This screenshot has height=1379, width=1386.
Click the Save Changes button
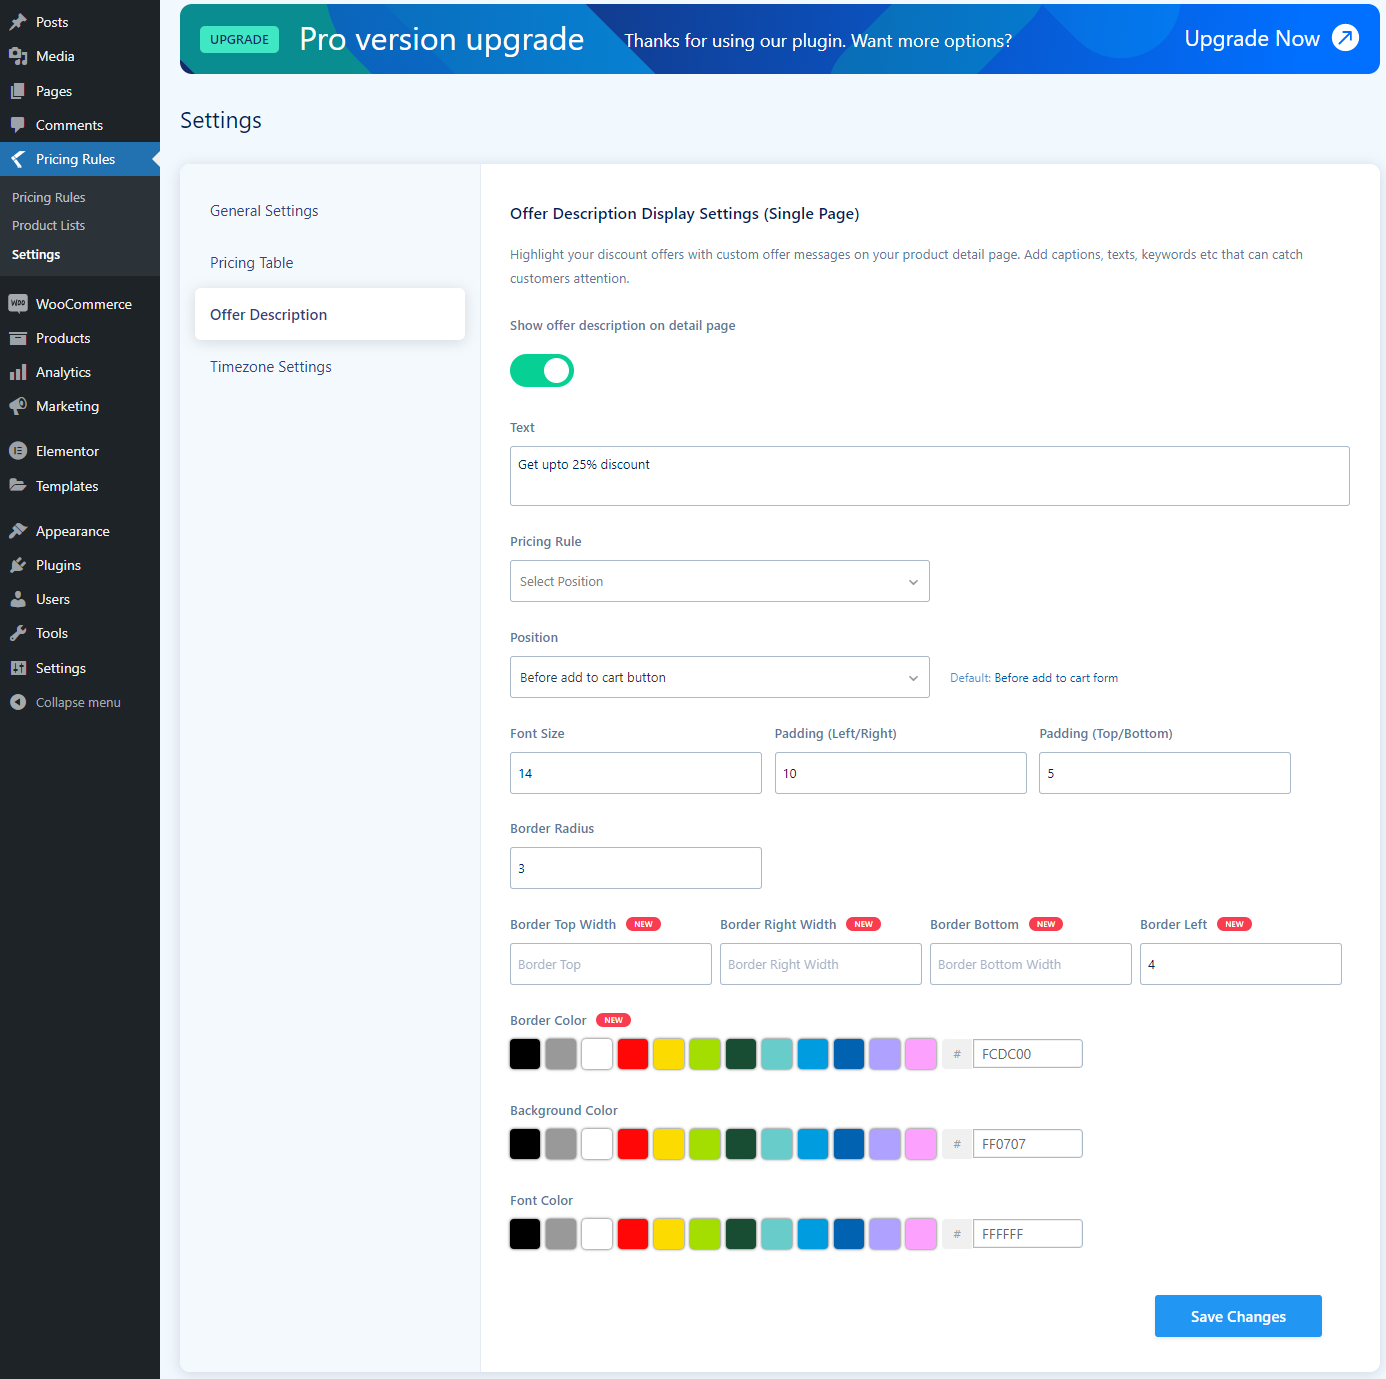tap(1238, 1316)
